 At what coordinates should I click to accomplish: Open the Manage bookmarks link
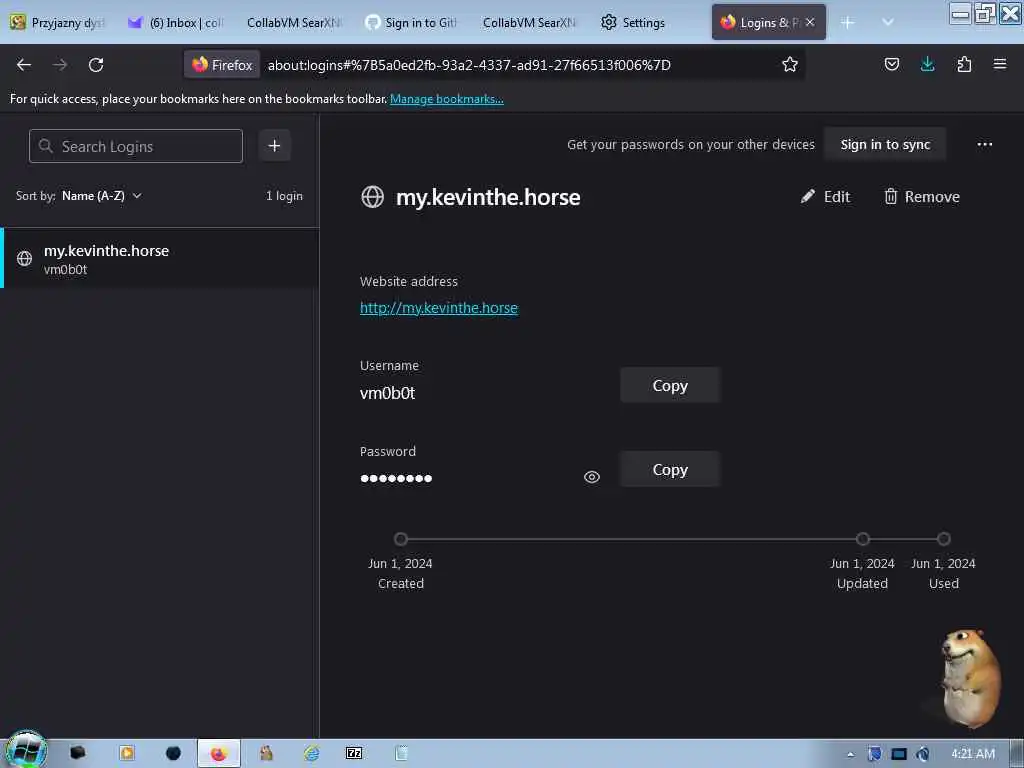pyautogui.click(x=447, y=99)
